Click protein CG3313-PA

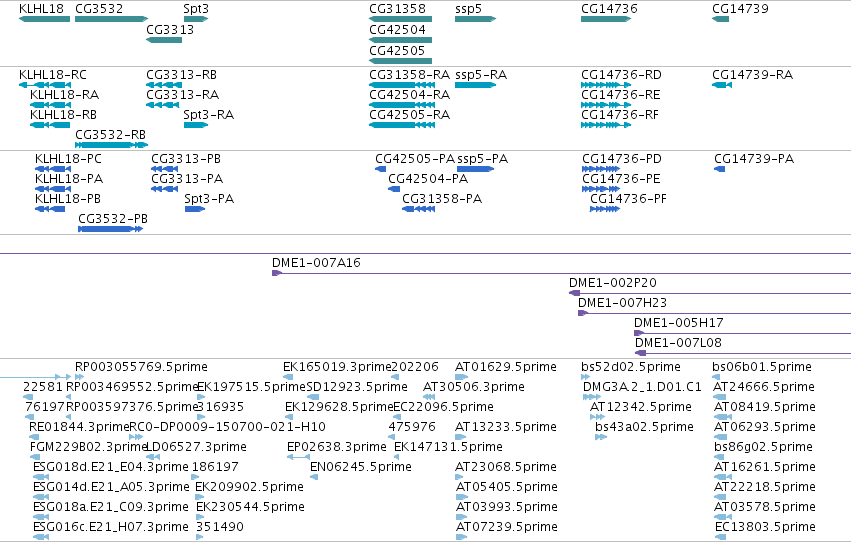click(x=164, y=189)
